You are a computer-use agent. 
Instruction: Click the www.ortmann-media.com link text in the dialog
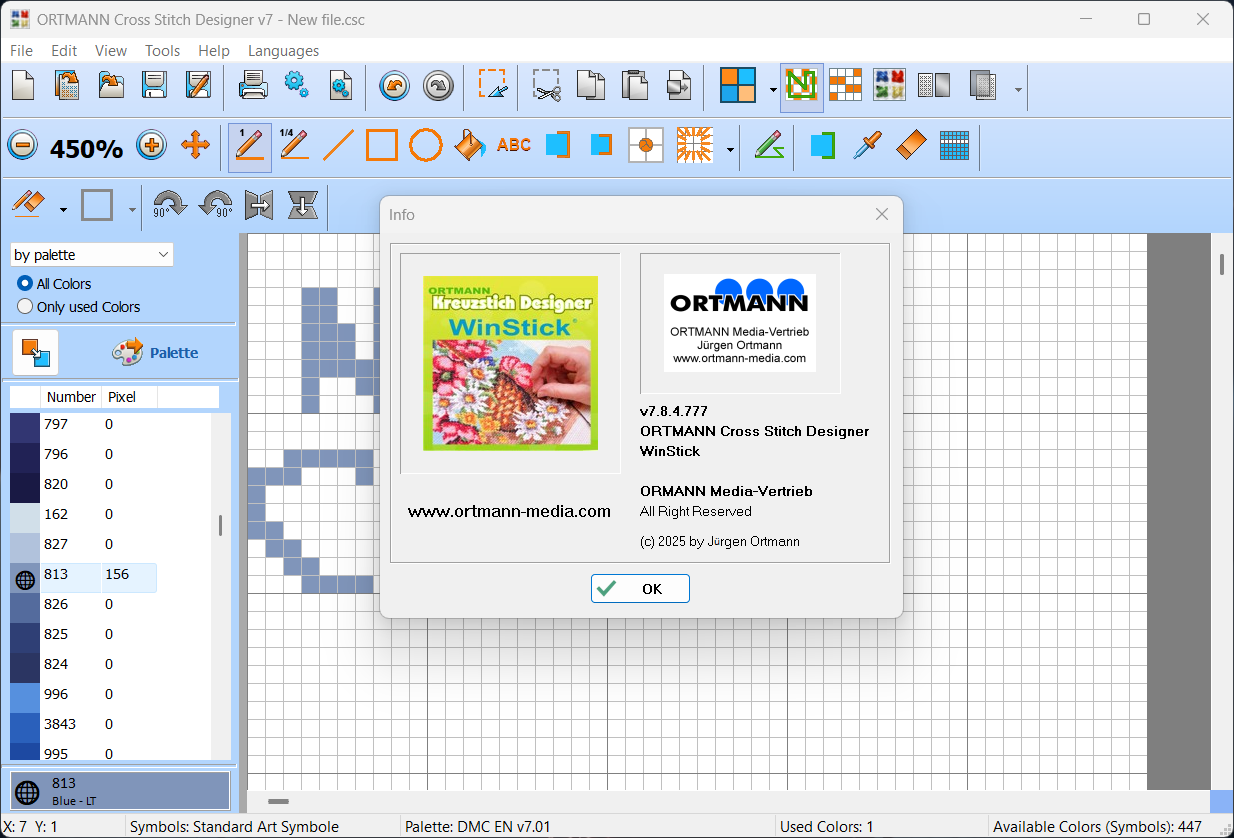[x=509, y=511]
